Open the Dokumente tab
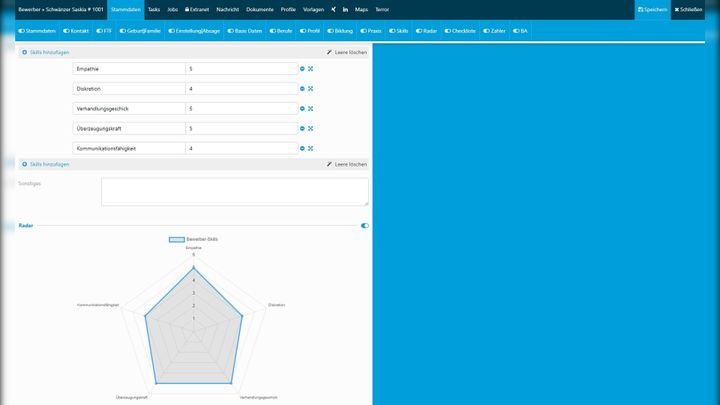The height and width of the screenshot is (405, 720). pyautogui.click(x=259, y=9)
